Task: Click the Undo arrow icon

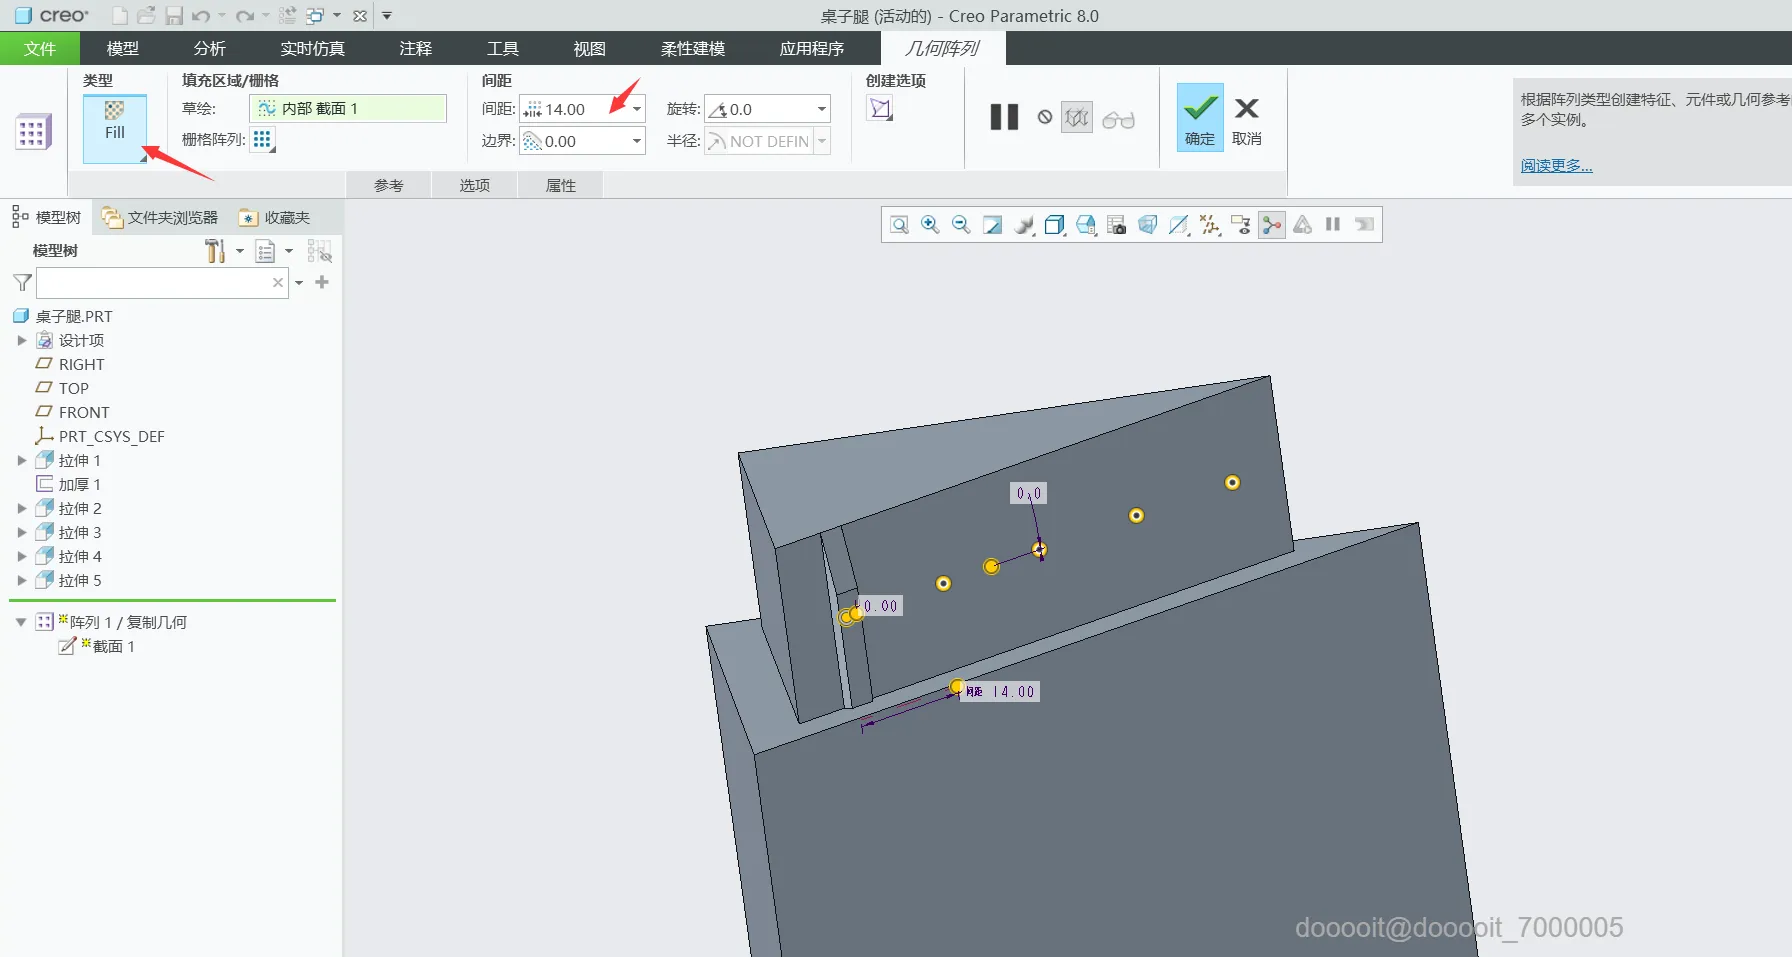Action: coord(201,16)
